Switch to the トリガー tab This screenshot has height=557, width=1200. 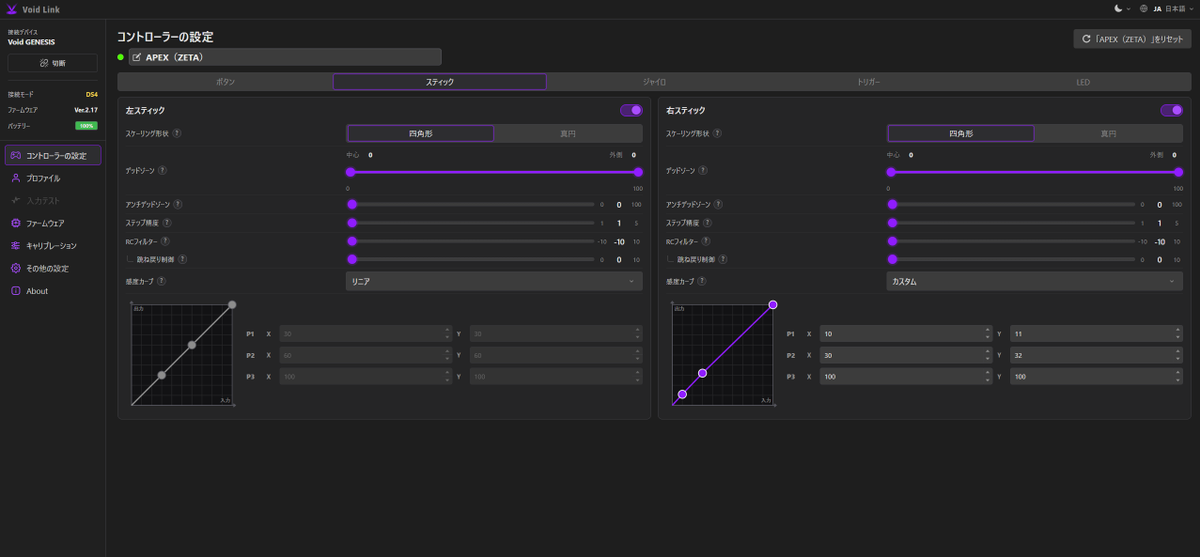click(869, 82)
